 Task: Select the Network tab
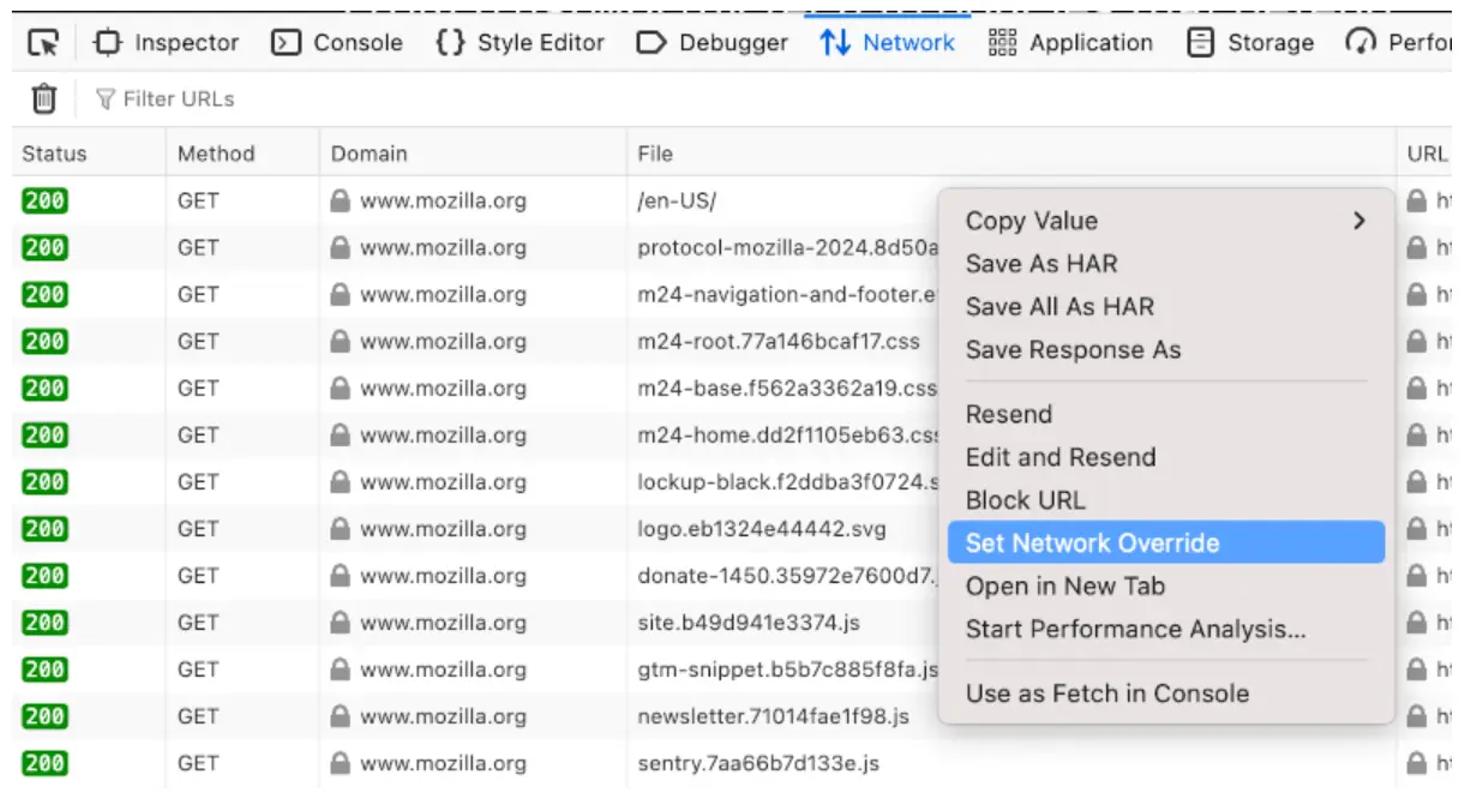coord(887,43)
